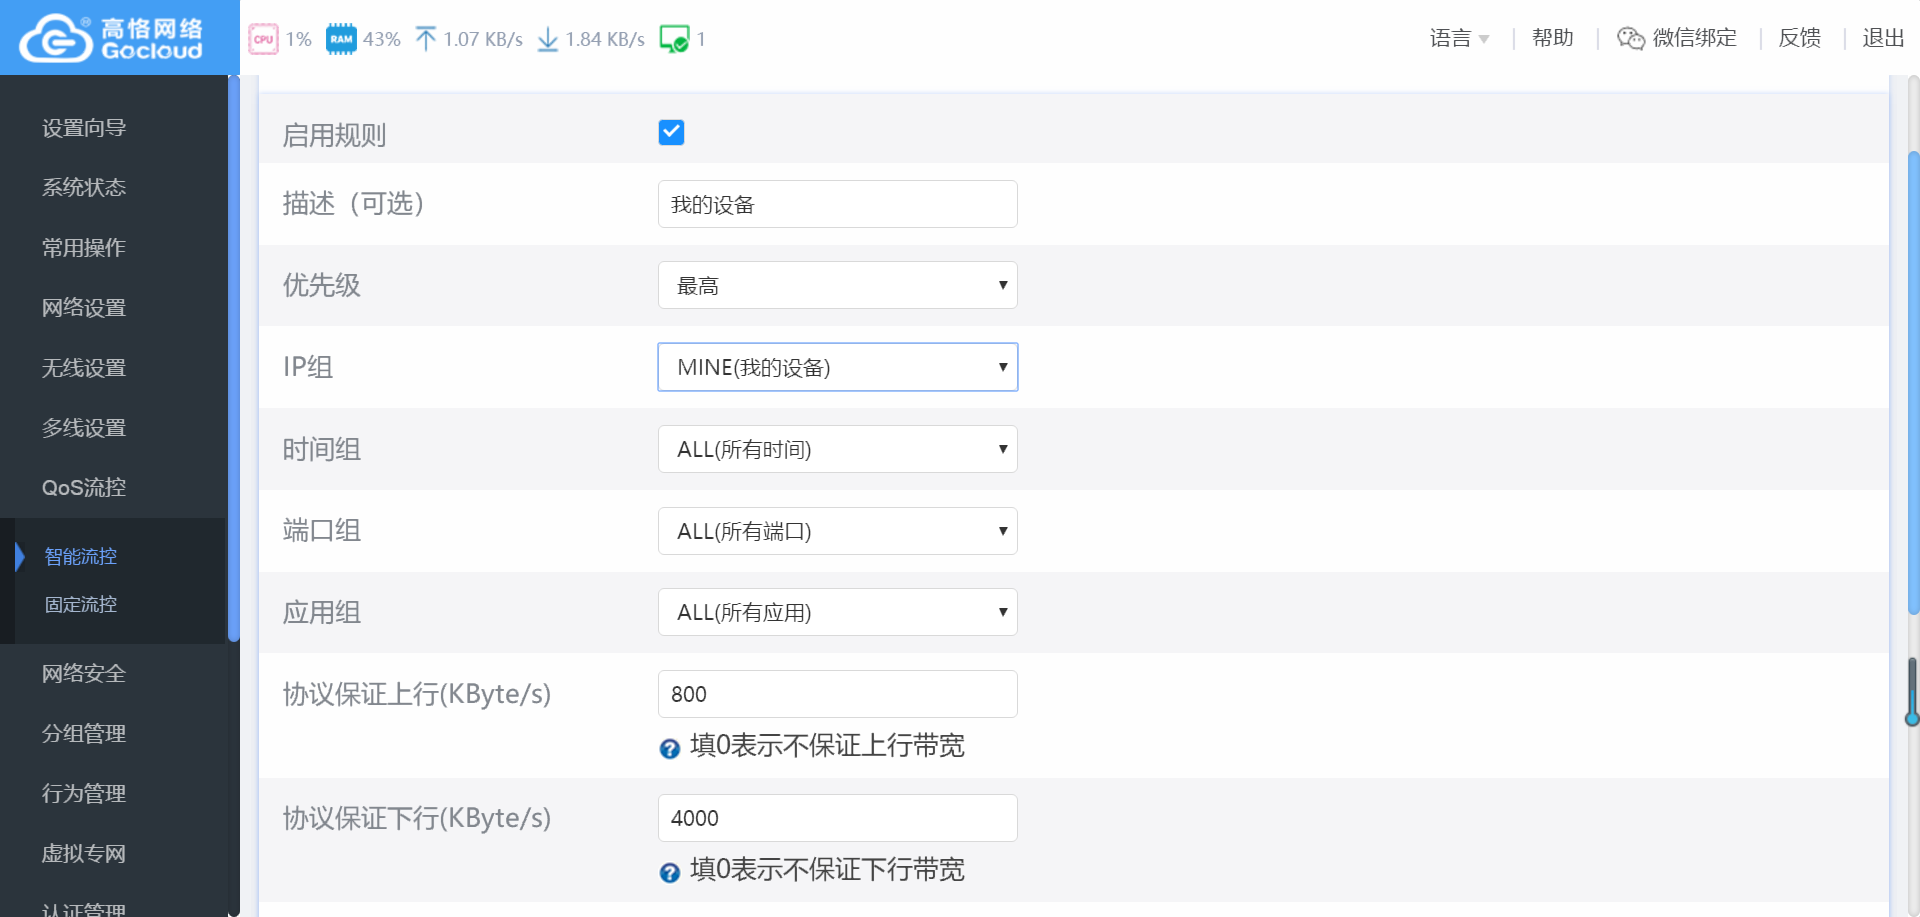Viewport: 1920px width, 917px height.
Task: Expand the 语言 language menu
Action: click(x=1459, y=38)
